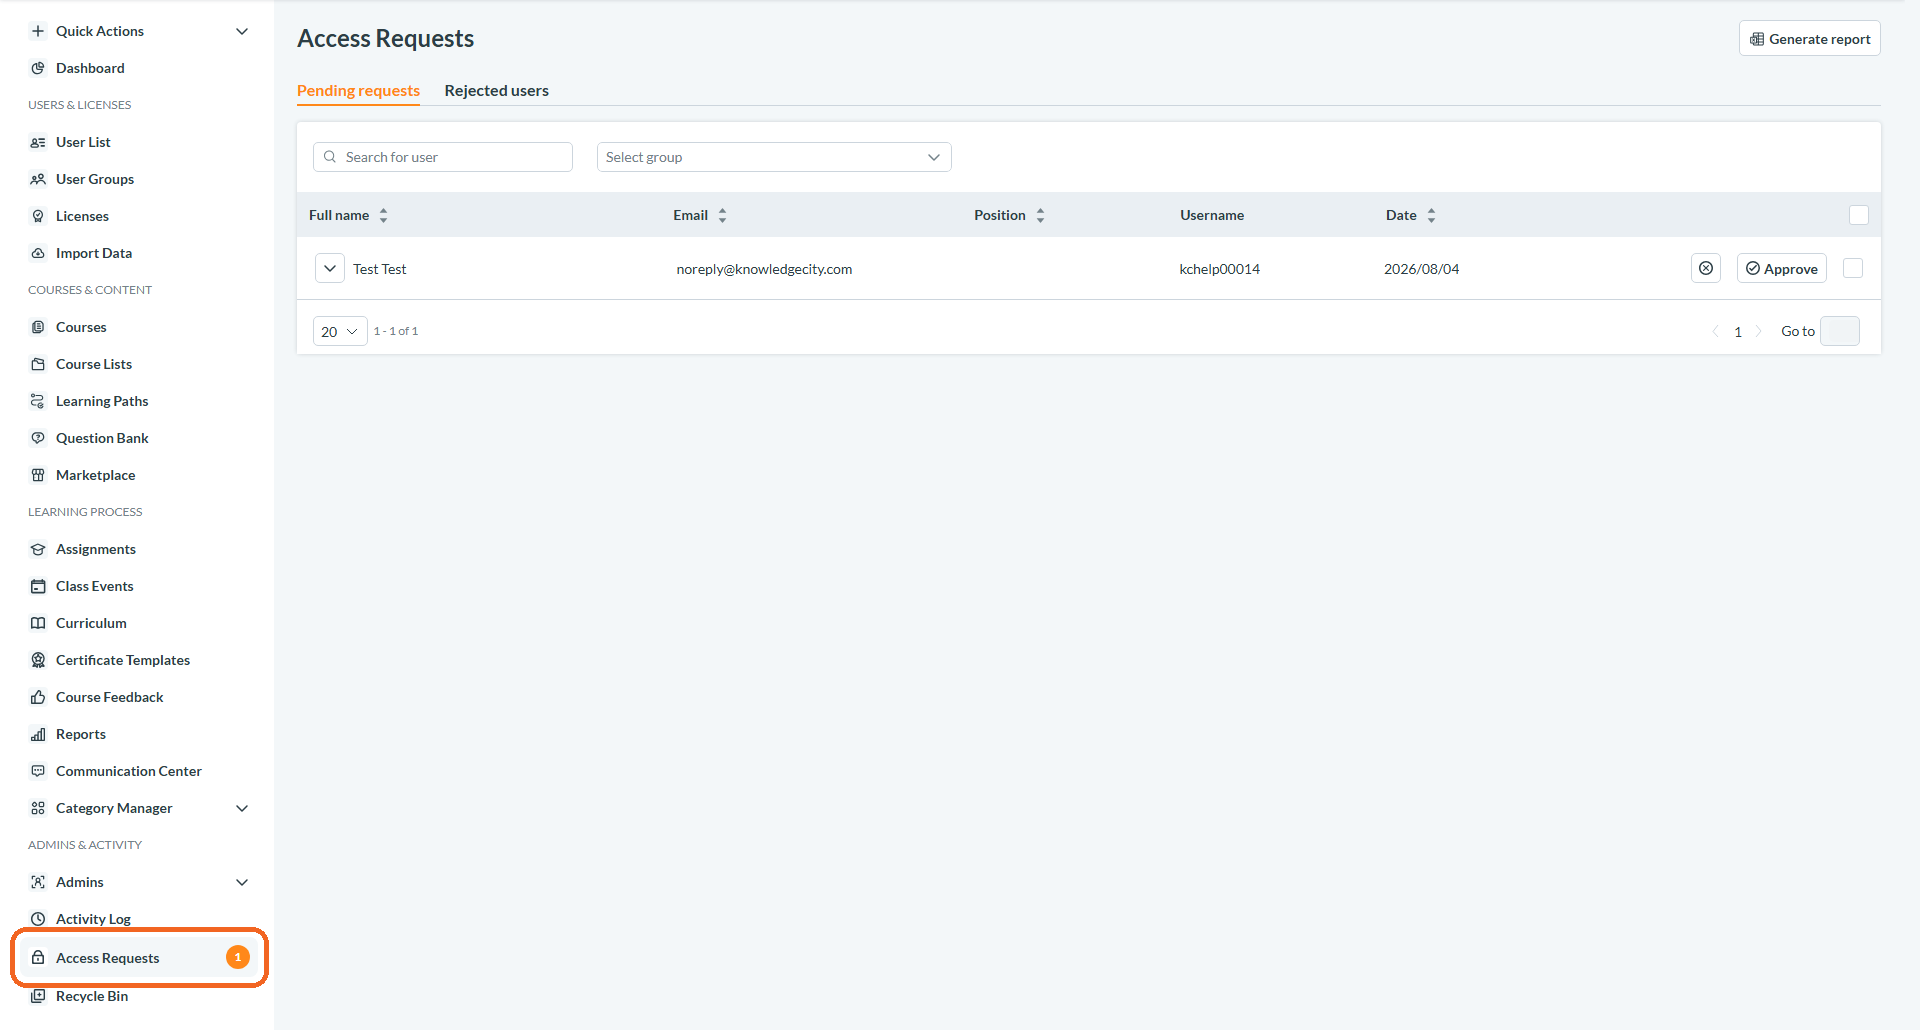1920x1030 pixels.
Task: Click the Learning Paths icon
Action: [38, 401]
